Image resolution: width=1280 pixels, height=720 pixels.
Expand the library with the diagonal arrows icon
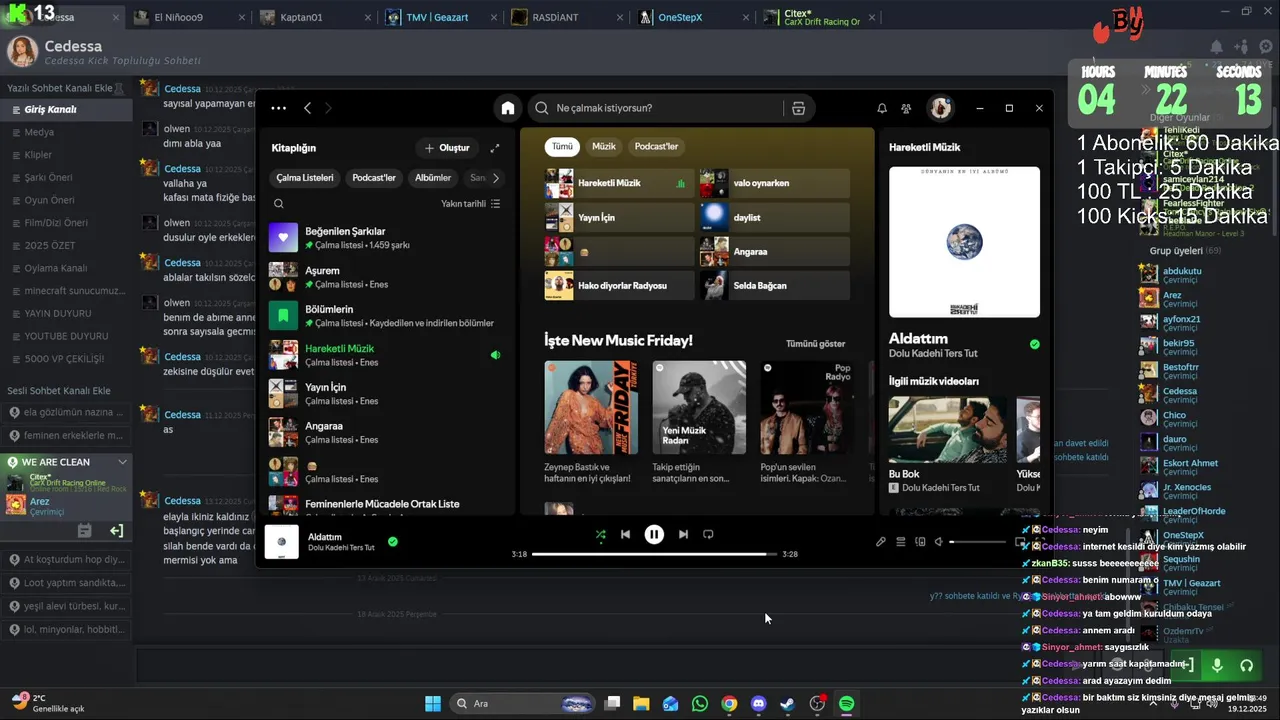click(x=495, y=148)
